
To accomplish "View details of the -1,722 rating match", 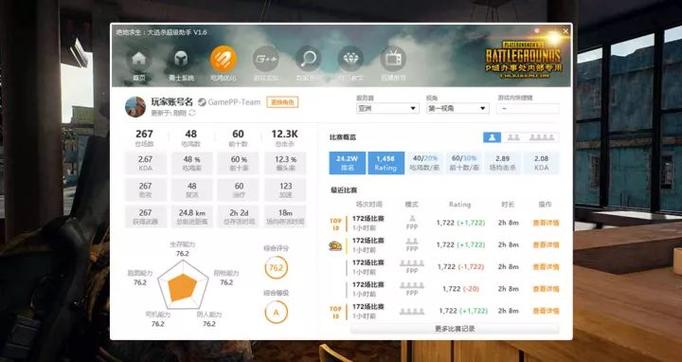I will (x=546, y=267).
